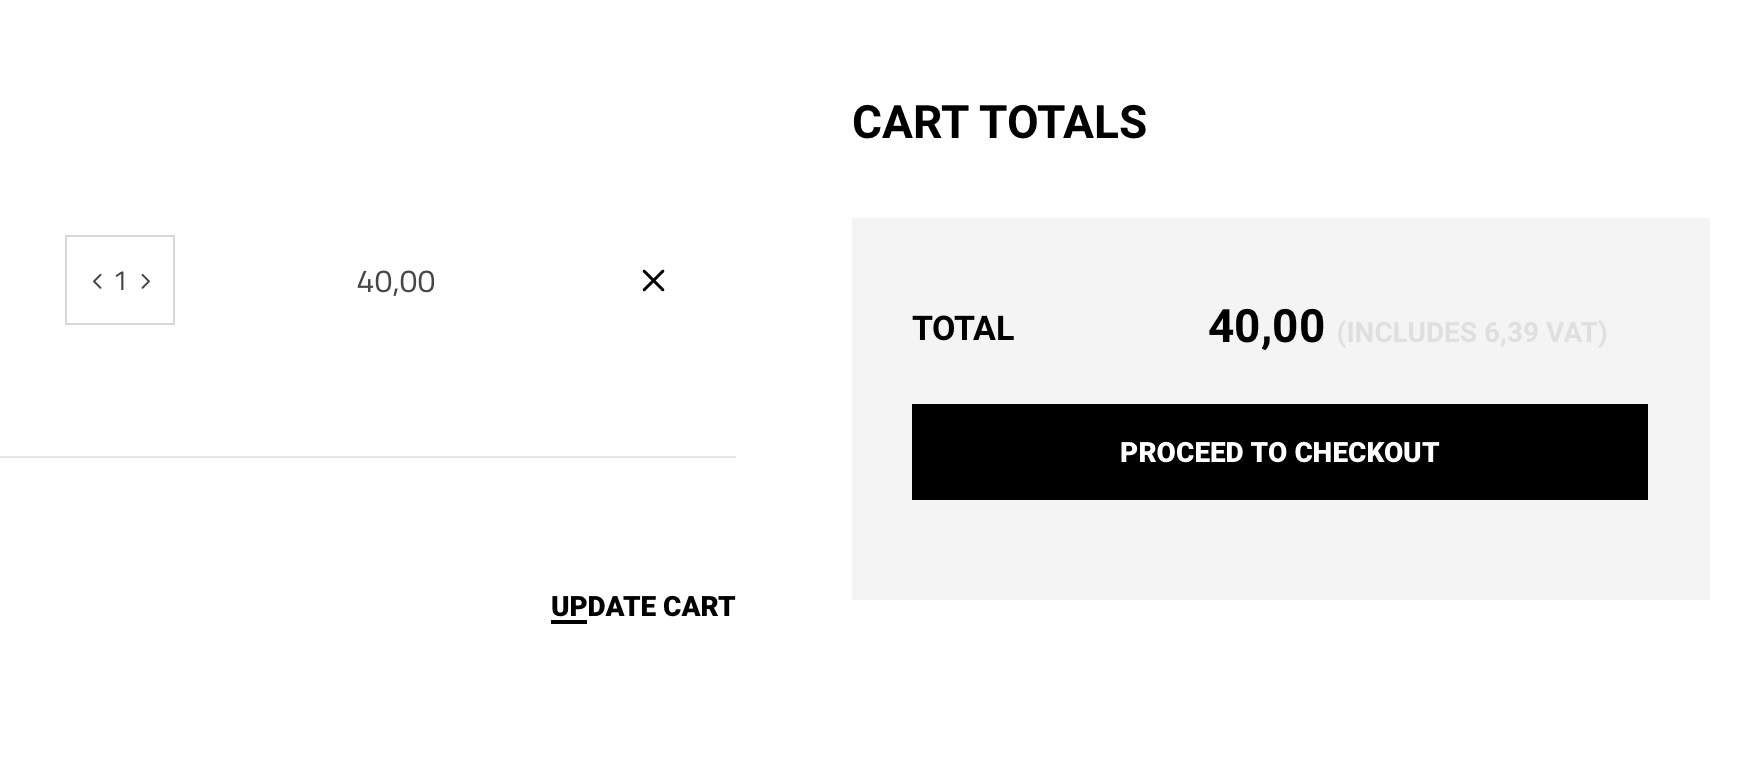Image resolution: width=1760 pixels, height=762 pixels.
Task: Click the UPDATE CART link
Action: 643,606
